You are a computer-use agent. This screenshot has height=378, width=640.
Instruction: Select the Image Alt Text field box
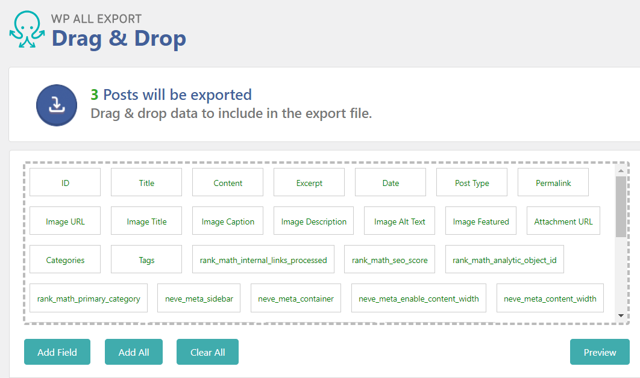(399, 221)
